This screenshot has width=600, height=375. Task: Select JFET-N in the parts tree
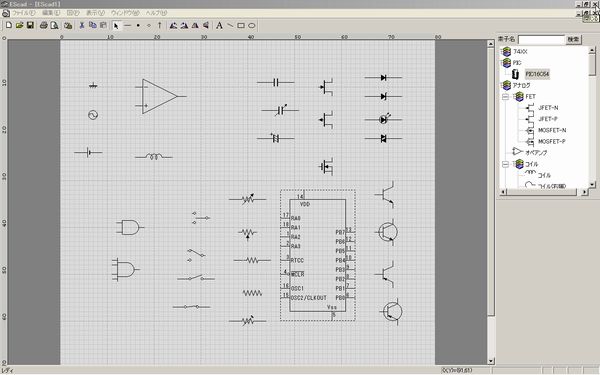pos(548,108)
